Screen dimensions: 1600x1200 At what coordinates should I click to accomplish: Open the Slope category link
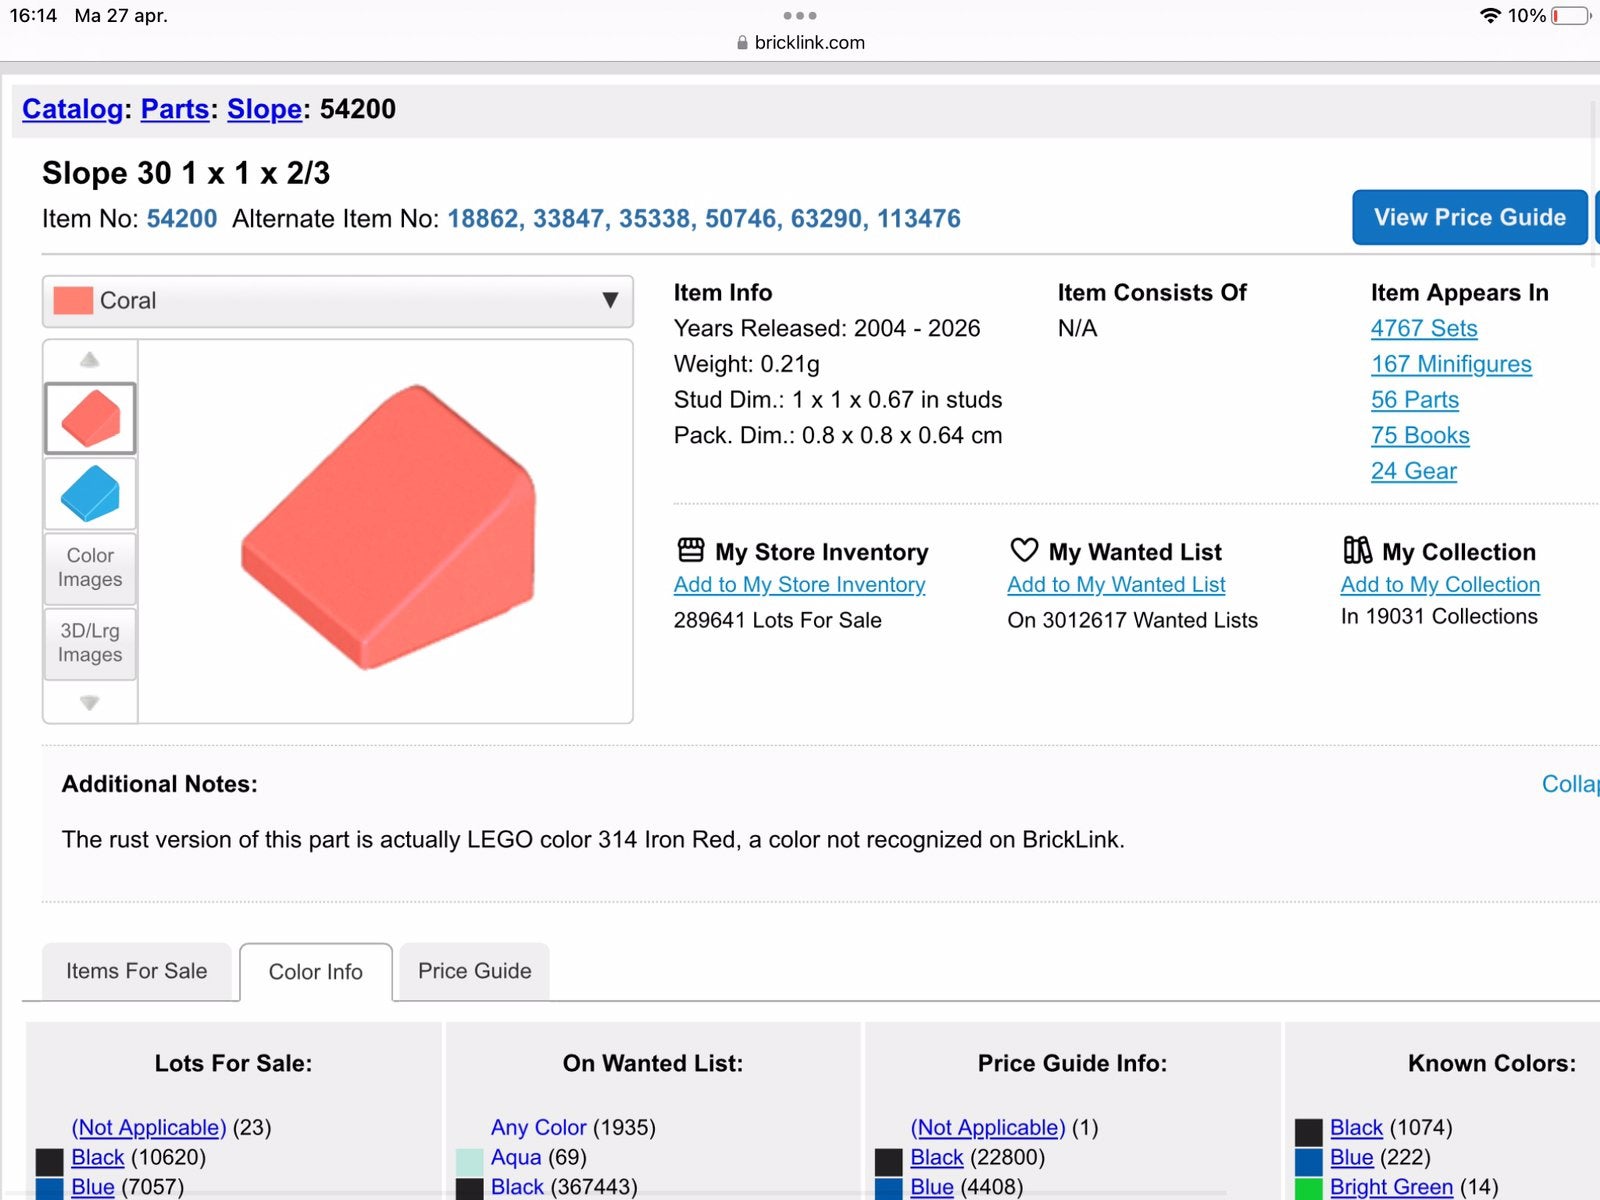pyautogui.click(x=264, y=109)
